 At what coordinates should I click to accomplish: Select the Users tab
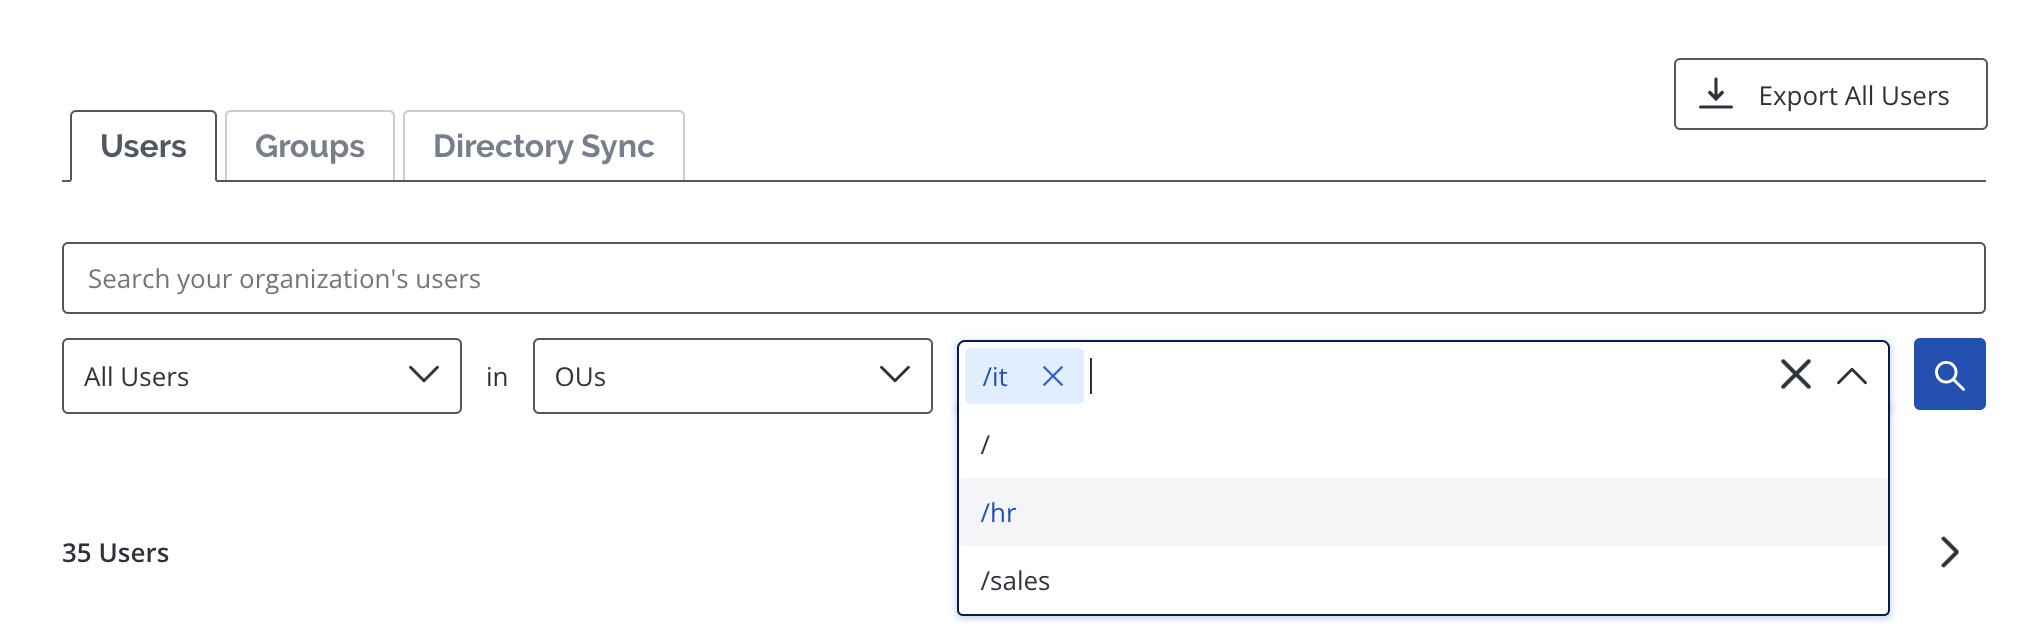tap(143, 146)
